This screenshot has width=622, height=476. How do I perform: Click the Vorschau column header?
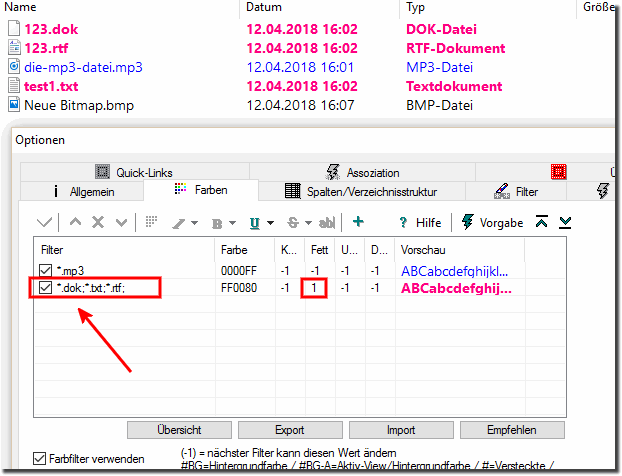[460, 250]
